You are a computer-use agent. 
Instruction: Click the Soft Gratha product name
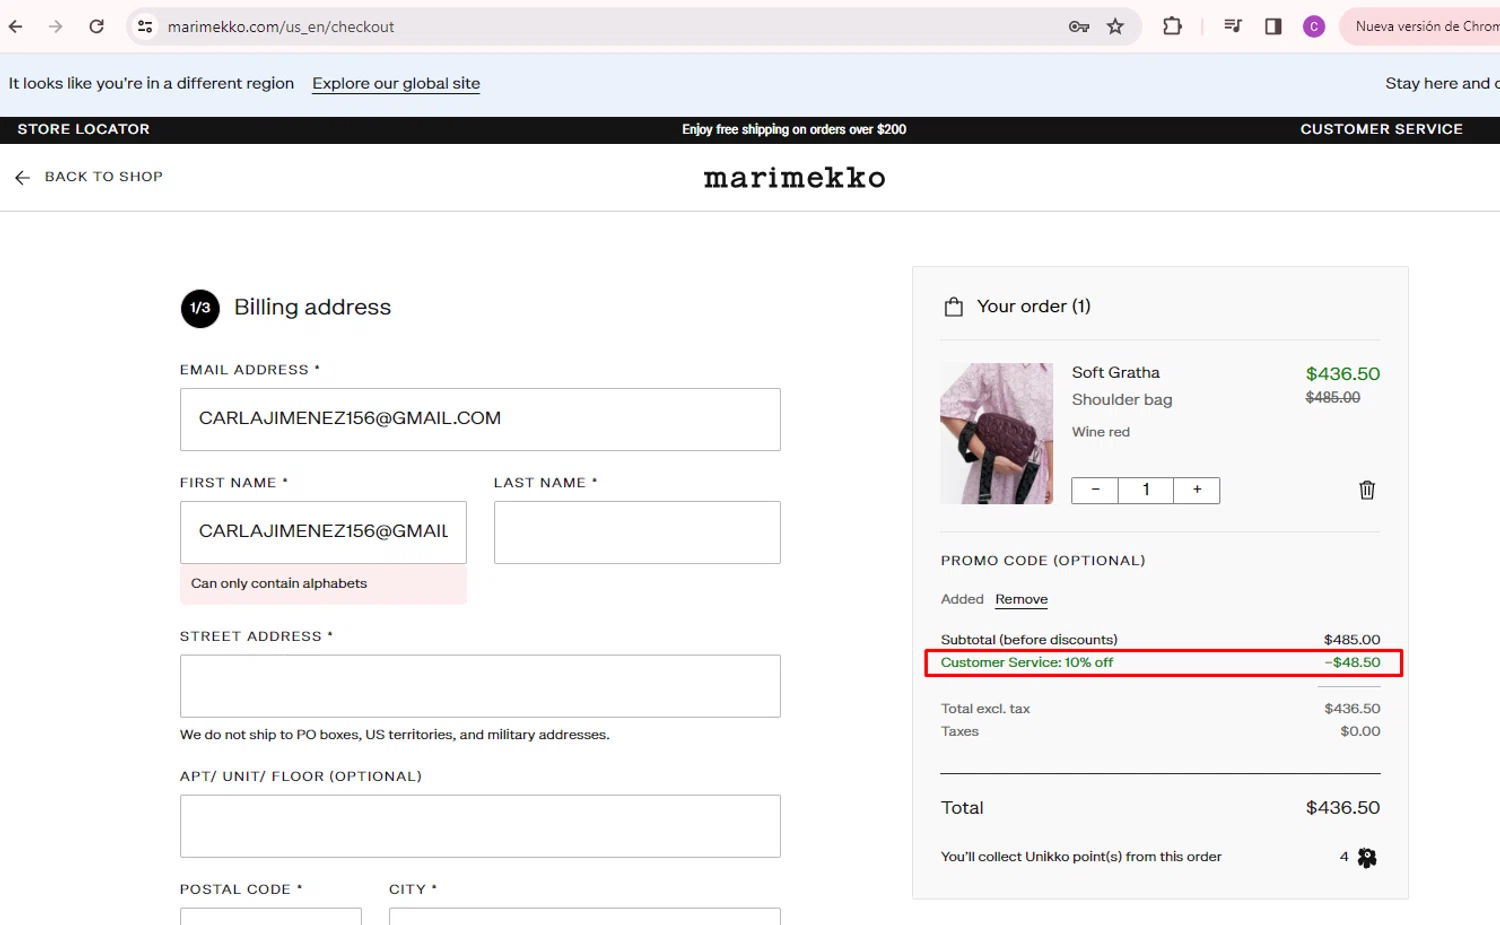pyautogui.click(x=1116, y=372)
